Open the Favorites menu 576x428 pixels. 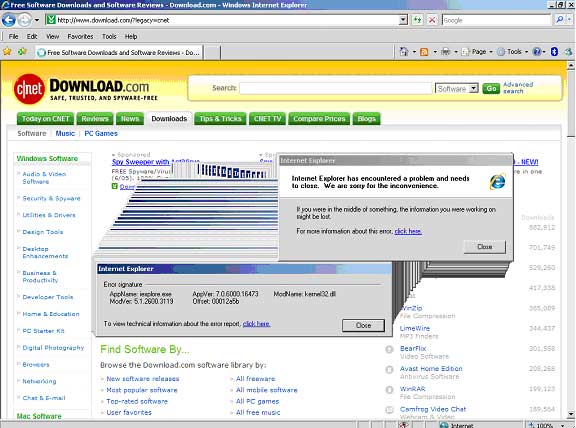coord(80,36)
